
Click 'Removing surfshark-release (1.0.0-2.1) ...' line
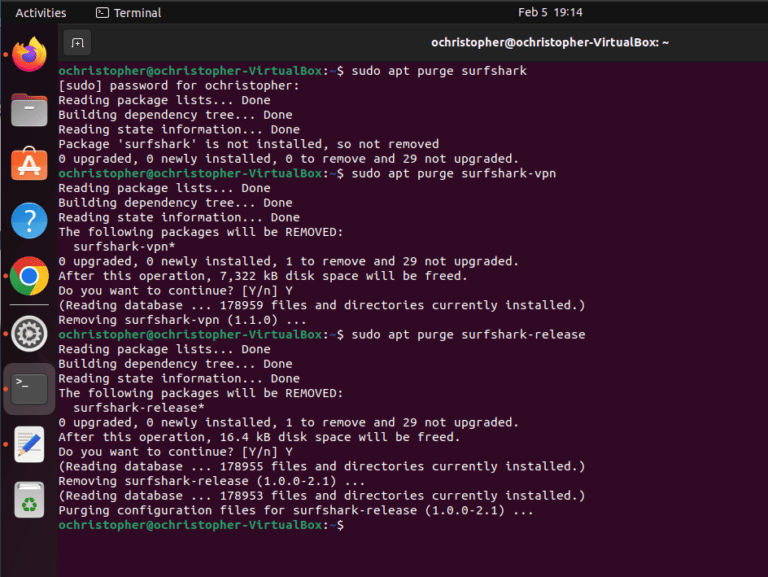[x=212, y=481]
